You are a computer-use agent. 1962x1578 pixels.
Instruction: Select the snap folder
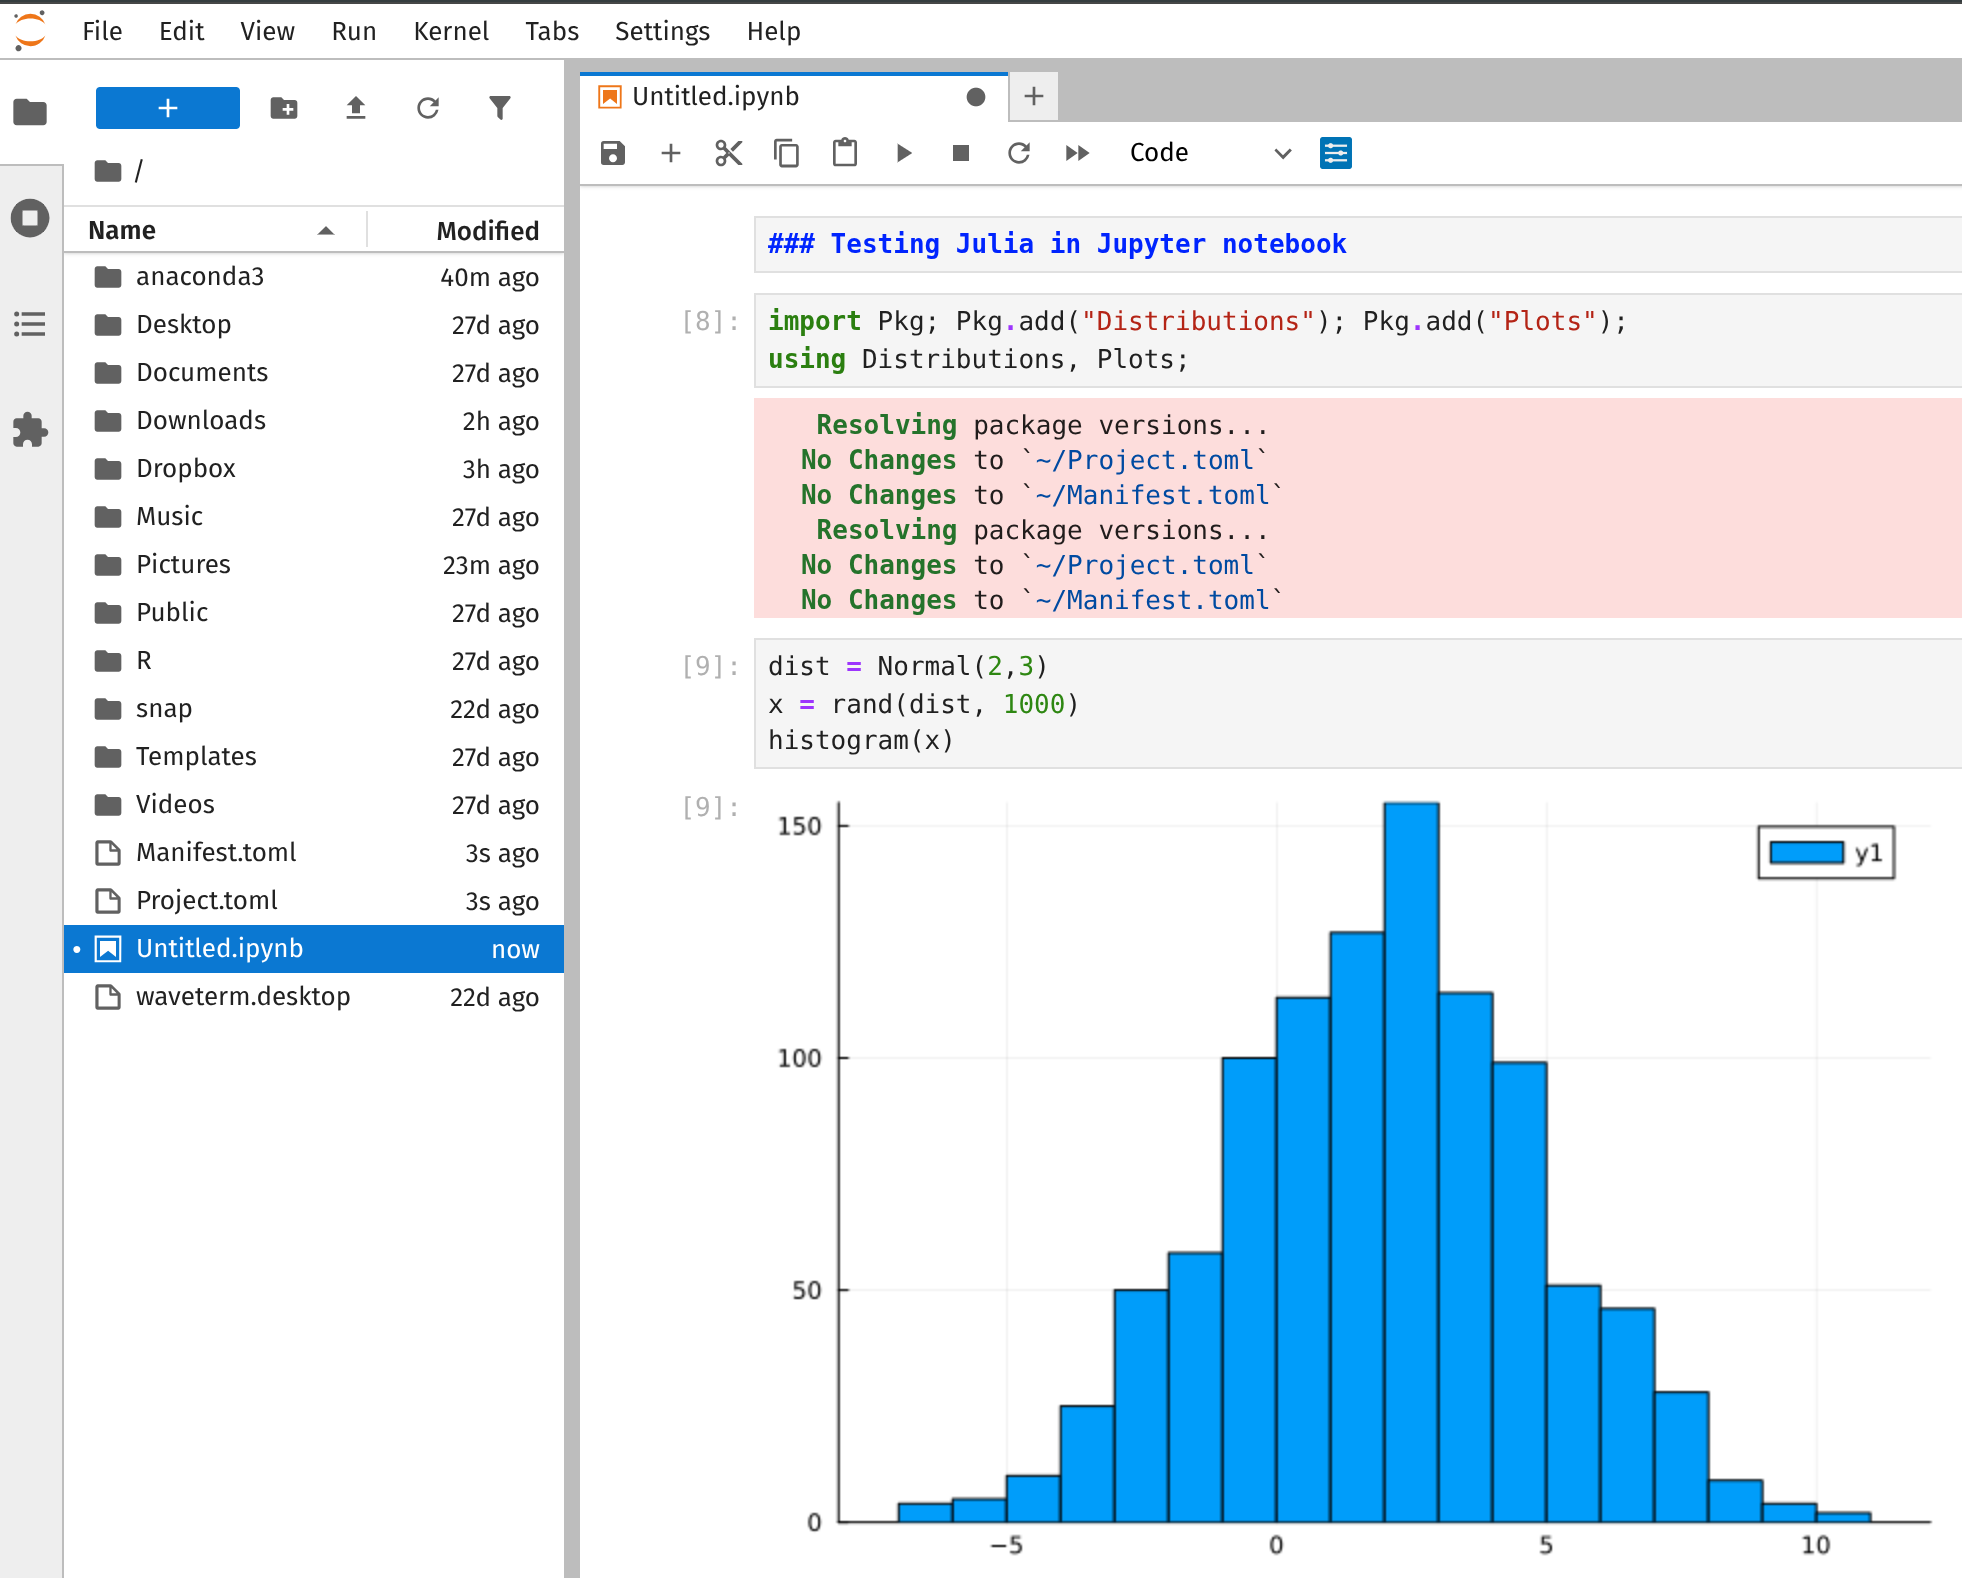(x=314, y=708)
